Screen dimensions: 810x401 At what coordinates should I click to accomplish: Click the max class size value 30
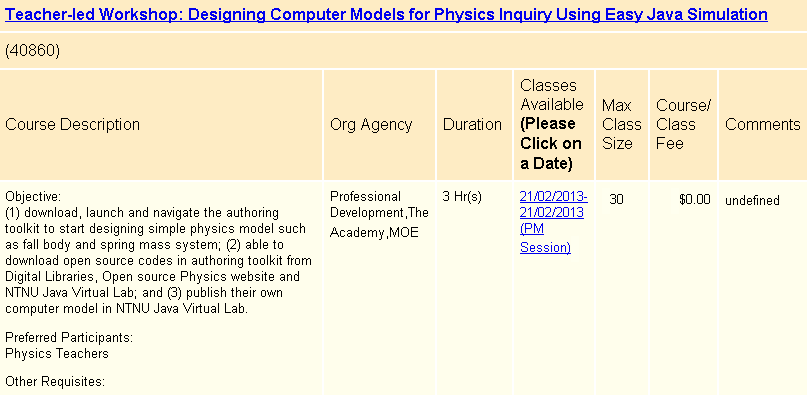pyautogui.click(x=616, y=200)
